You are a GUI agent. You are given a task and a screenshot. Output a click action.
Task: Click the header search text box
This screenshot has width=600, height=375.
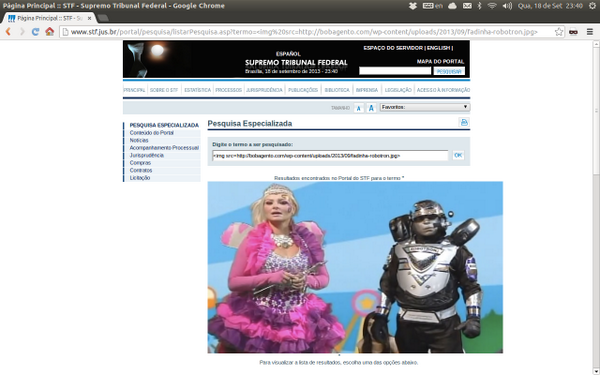[x=395, y=71]
